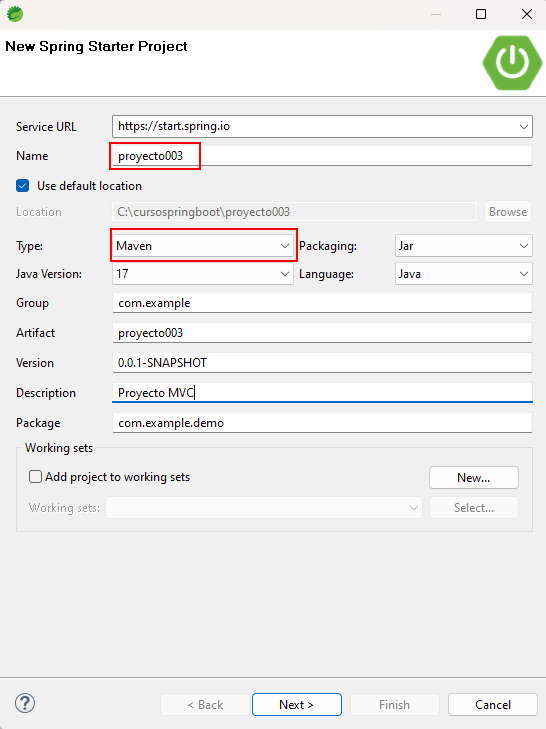
Task: Click the green Spring Boot power logo
Action: pyautogui.click(x=512, y=62)
